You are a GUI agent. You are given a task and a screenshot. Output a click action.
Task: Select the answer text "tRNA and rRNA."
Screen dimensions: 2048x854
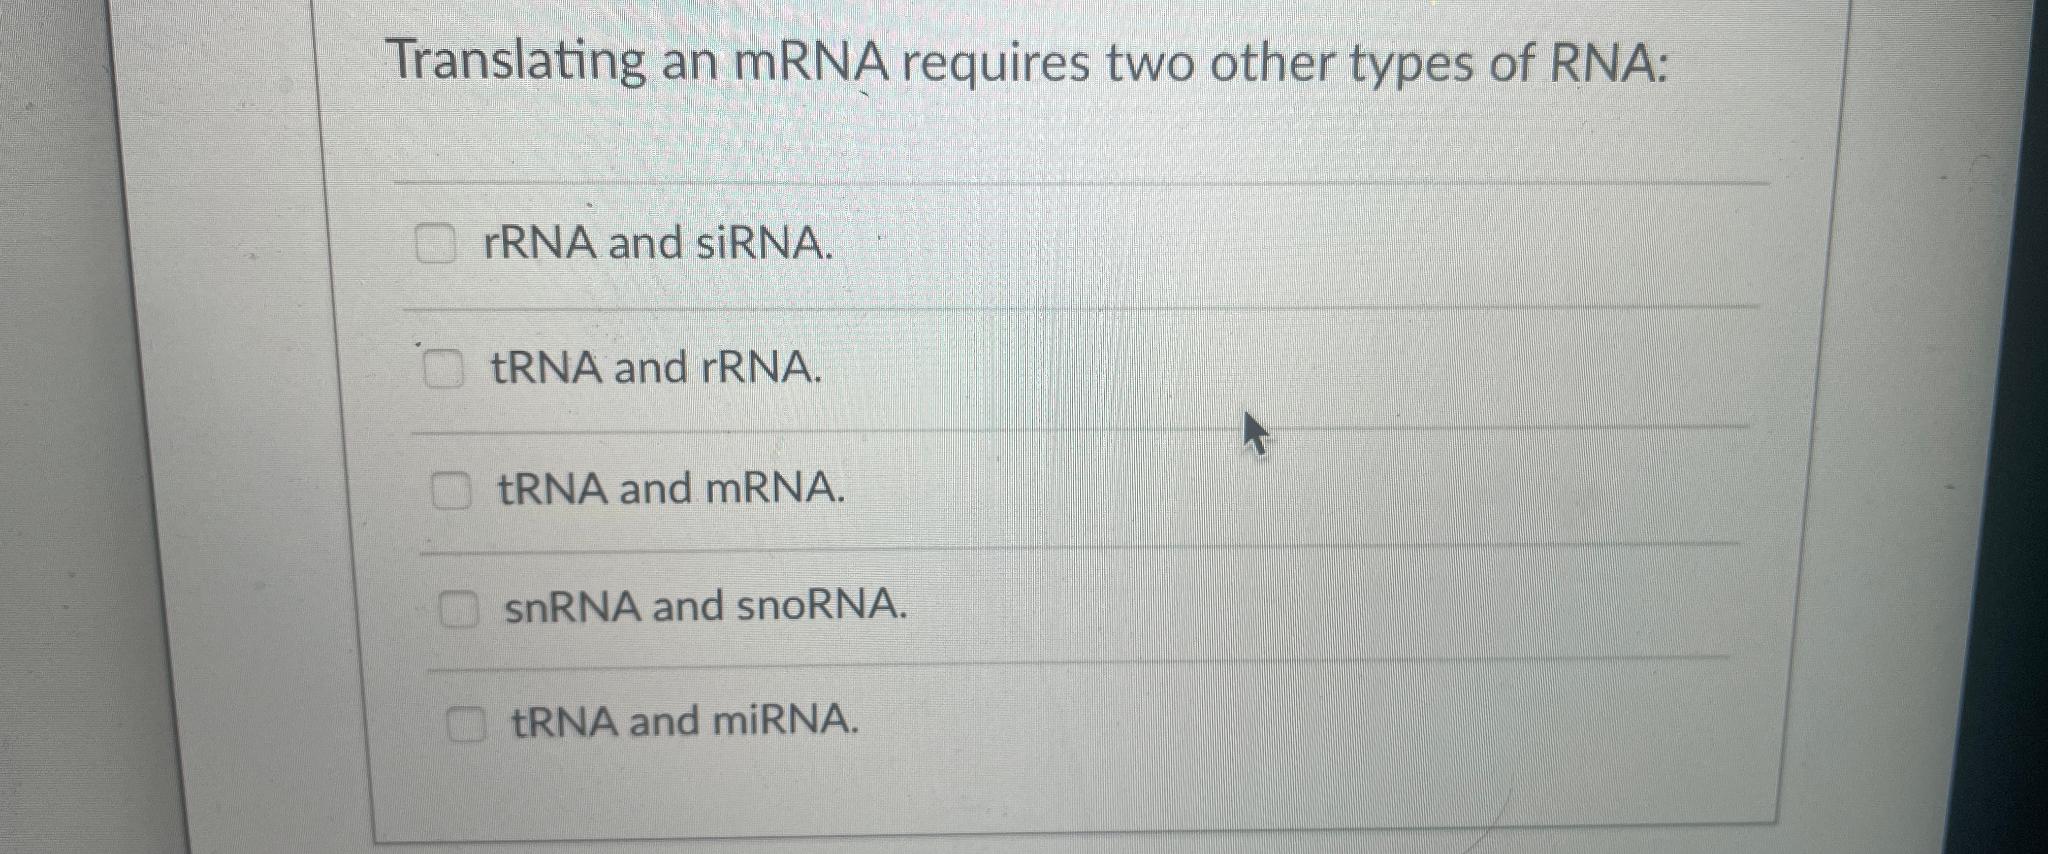point(656,370)
